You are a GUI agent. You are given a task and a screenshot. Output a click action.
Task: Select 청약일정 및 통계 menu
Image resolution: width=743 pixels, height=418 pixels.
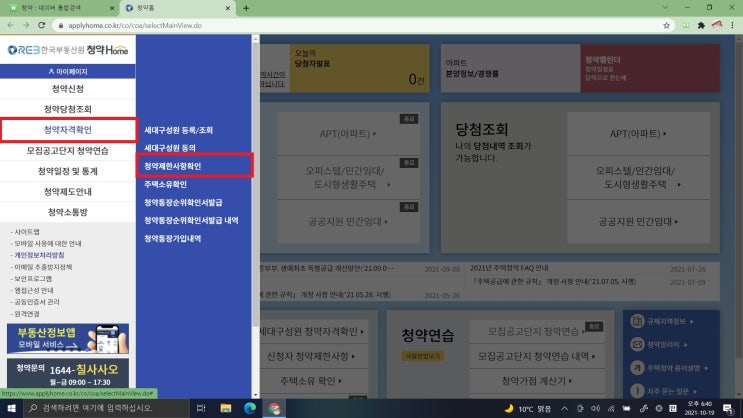(x=68, y=171)
